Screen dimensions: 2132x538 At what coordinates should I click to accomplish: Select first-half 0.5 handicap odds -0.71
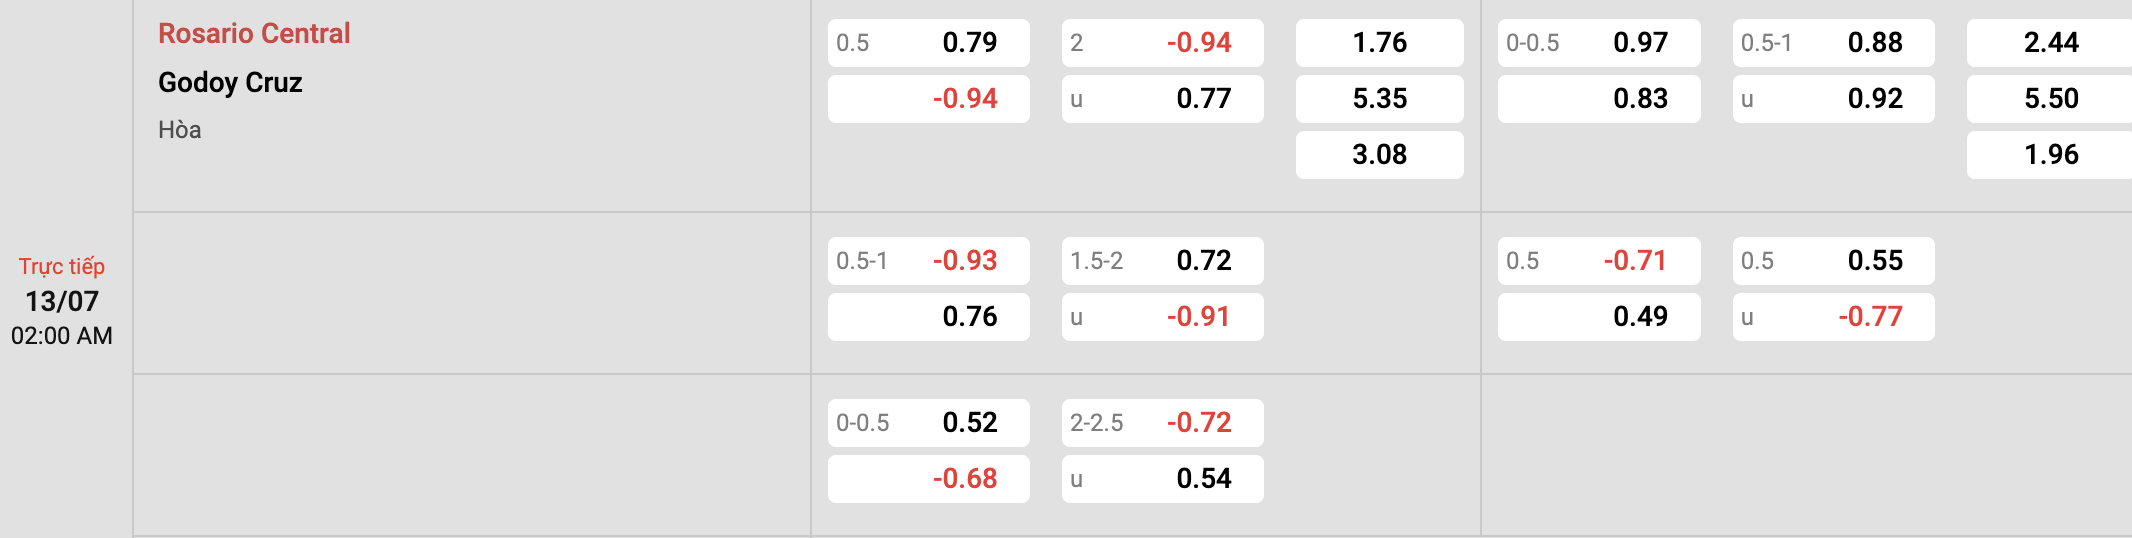[1599, 261]
